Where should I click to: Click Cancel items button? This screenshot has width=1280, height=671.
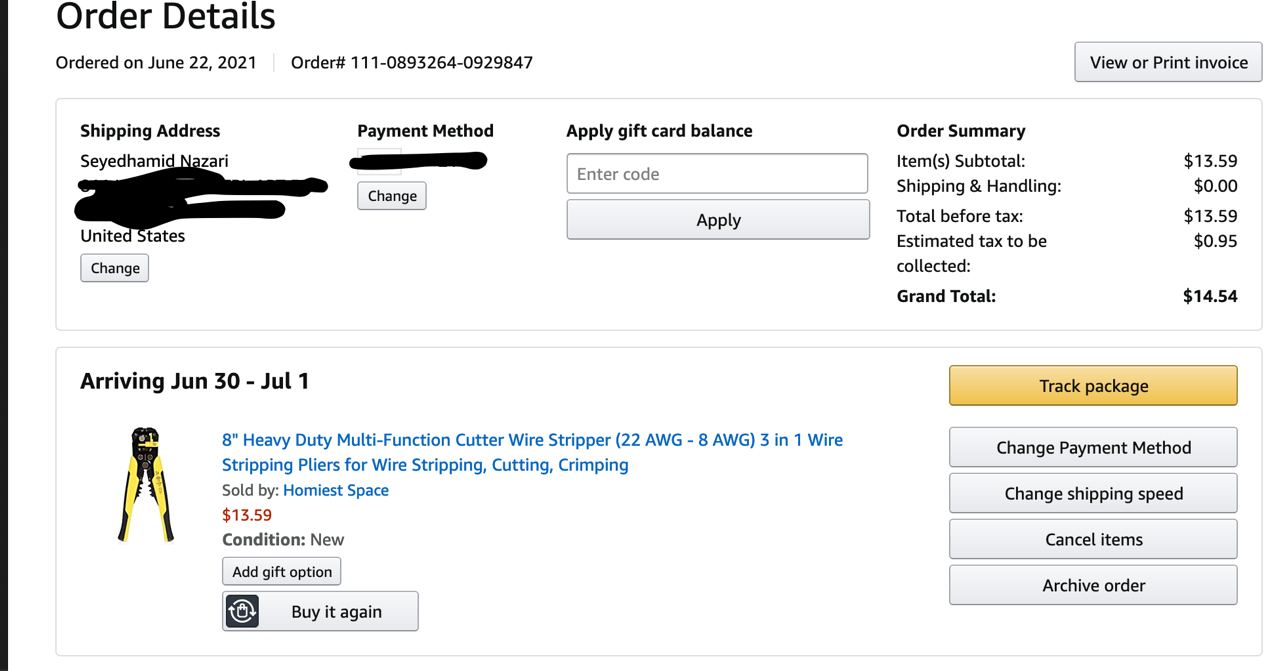(x=1093, y=539)
